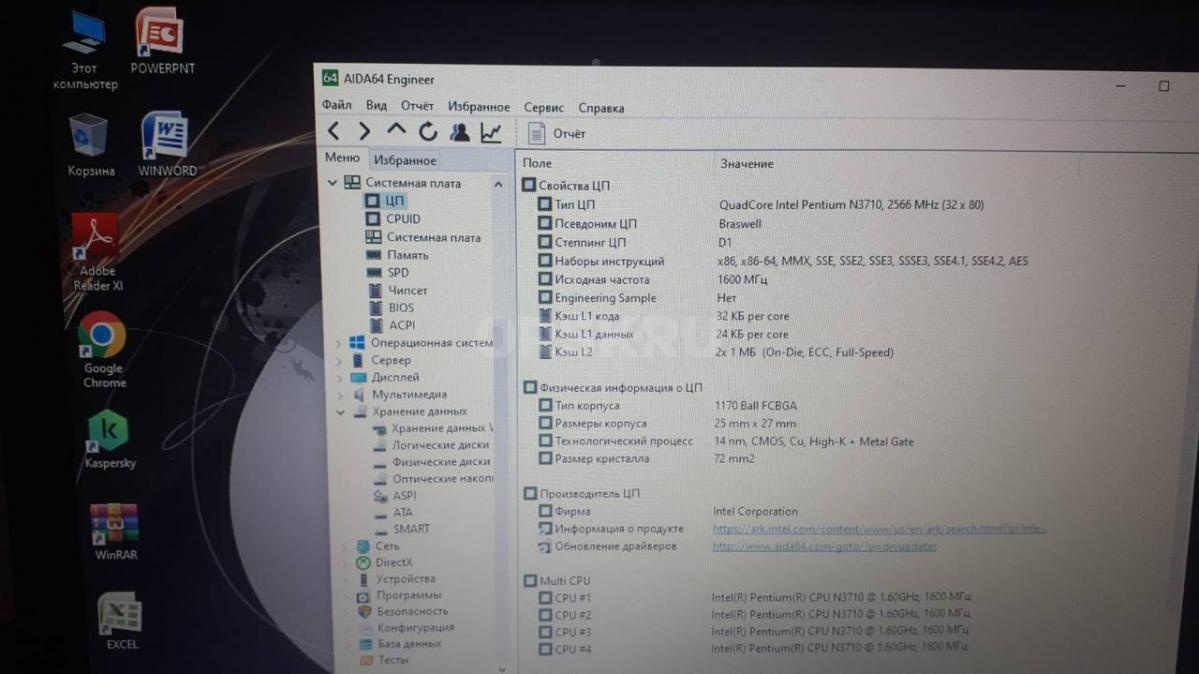Select the Kaspersky desktop shortcut

(x=109, y=438)
